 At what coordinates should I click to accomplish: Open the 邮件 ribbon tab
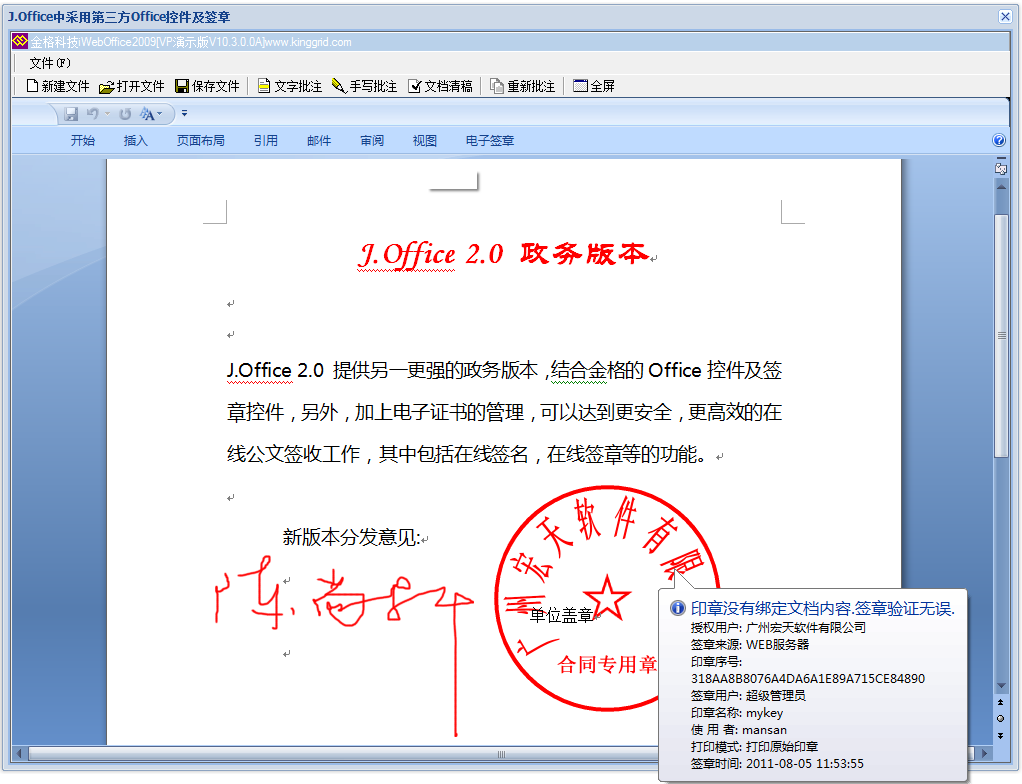(x=319, y=140)
